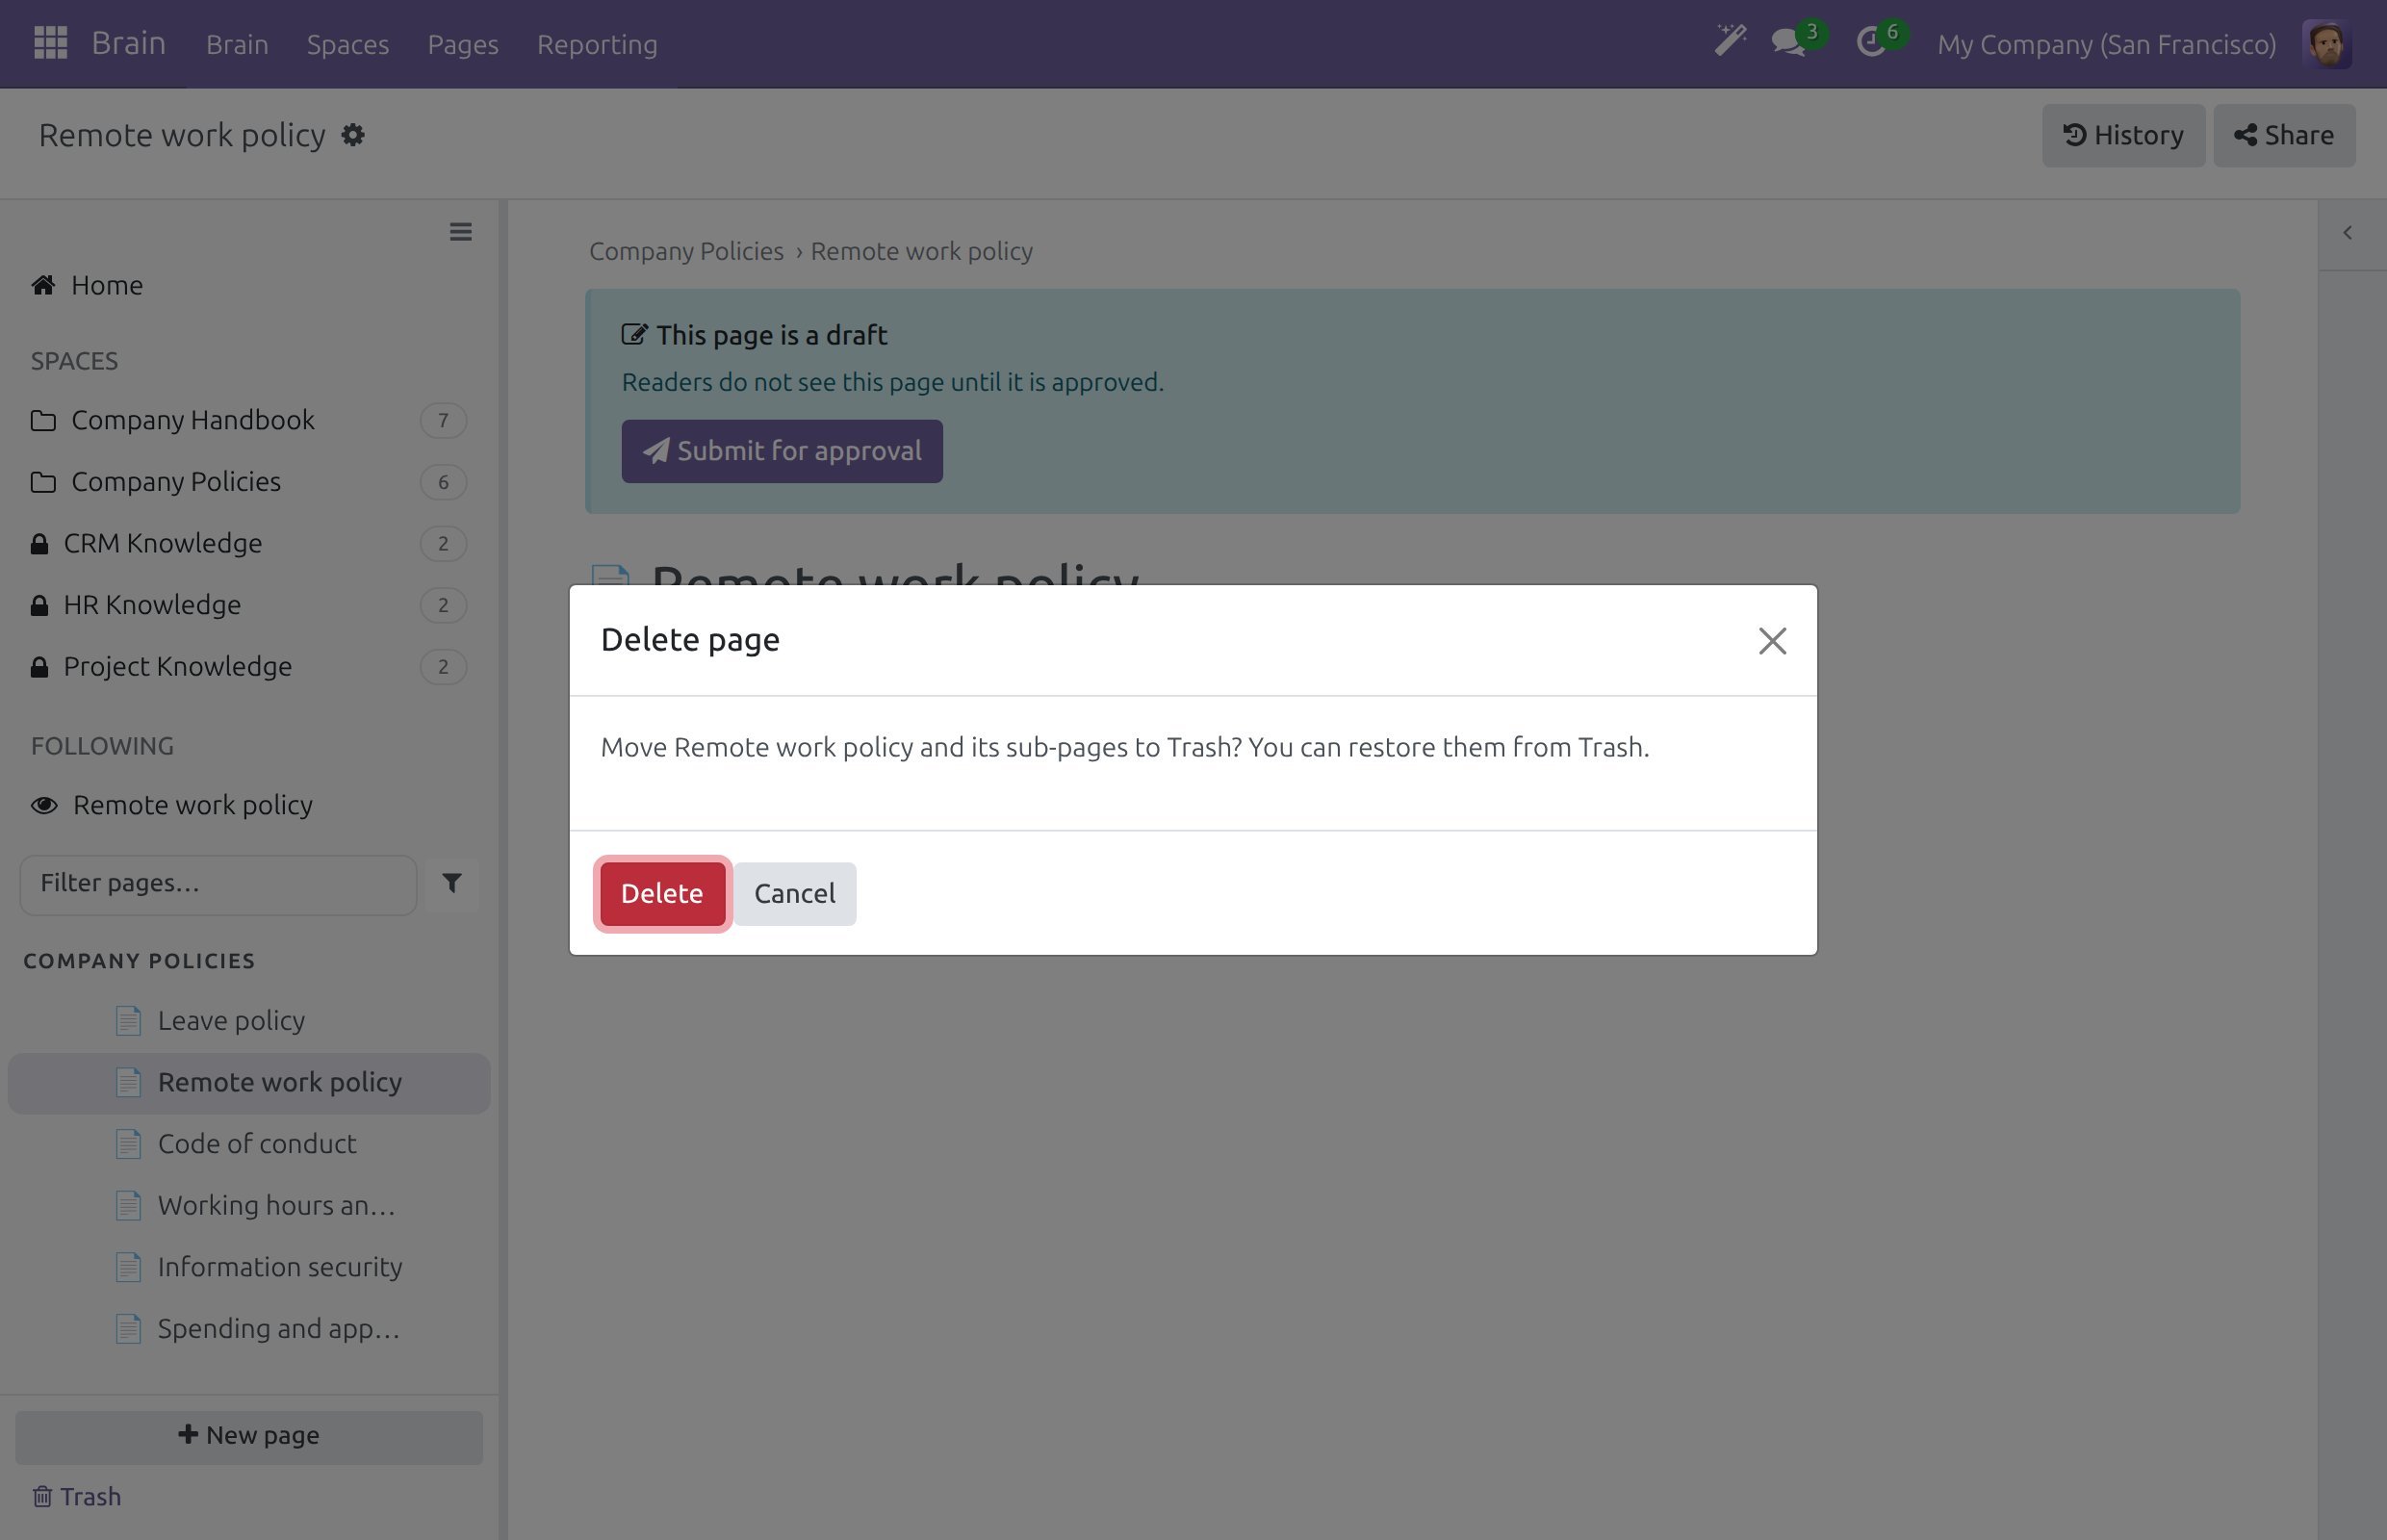Image resolution: width=2387 pixels, height=1540 pixels.
Task: Click Company Policies breadcrumb link
Action: [x=686, y=252]
